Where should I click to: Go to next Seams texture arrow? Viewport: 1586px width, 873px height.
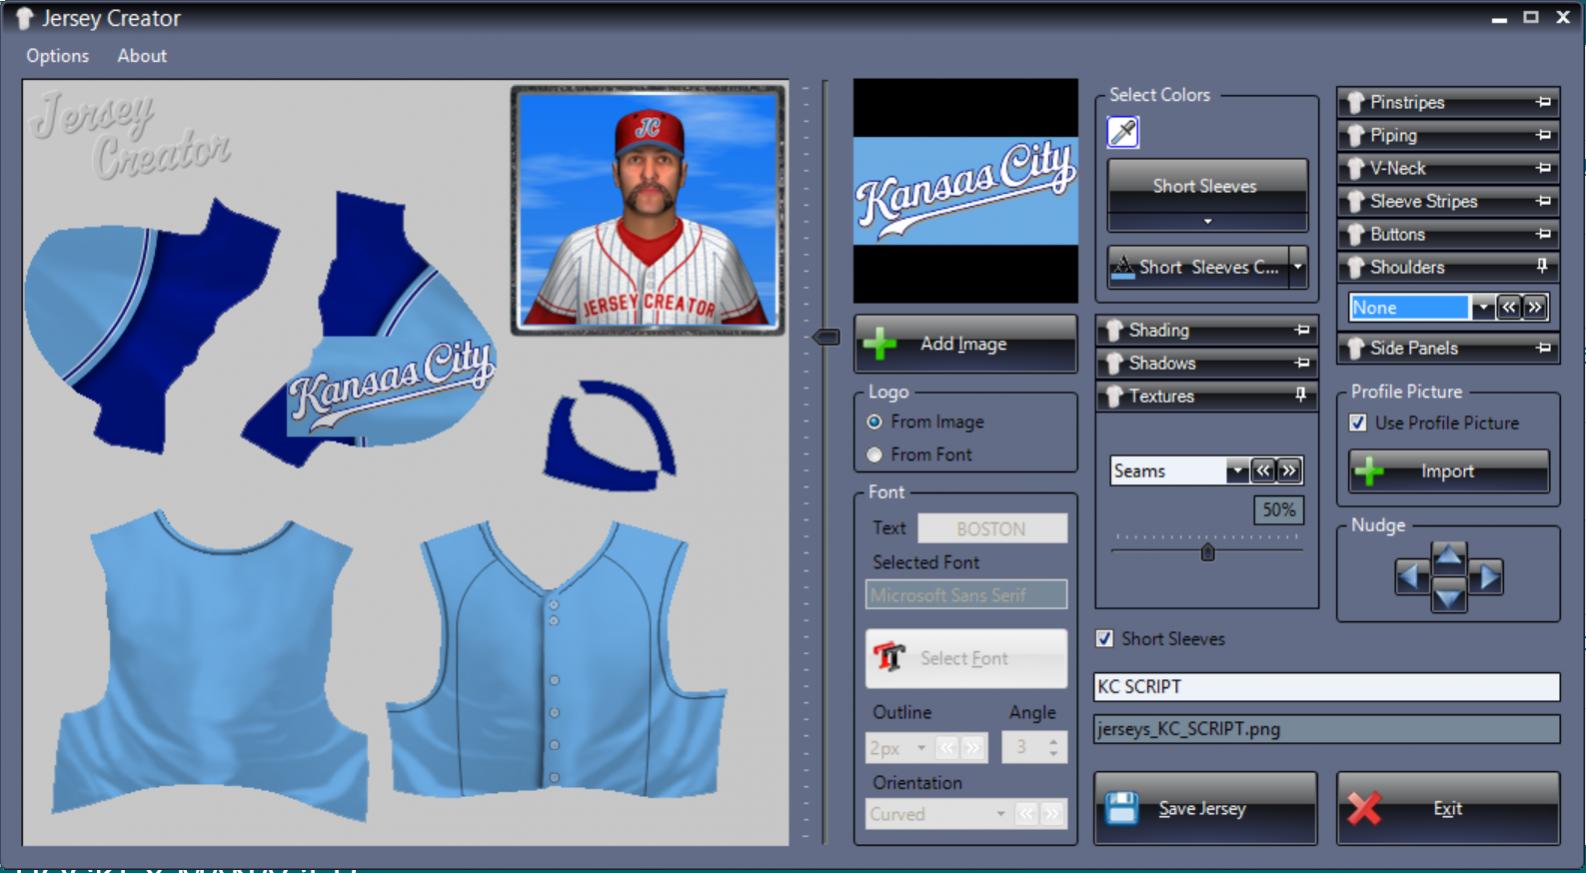(1290, 471)
